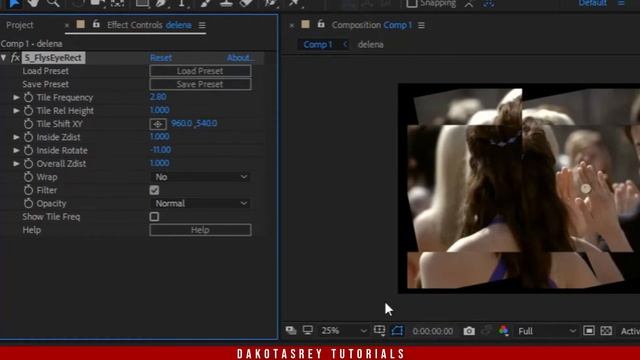Expand the Inside Rotate property arrow
Screen dimensions: 640x360
16,150
